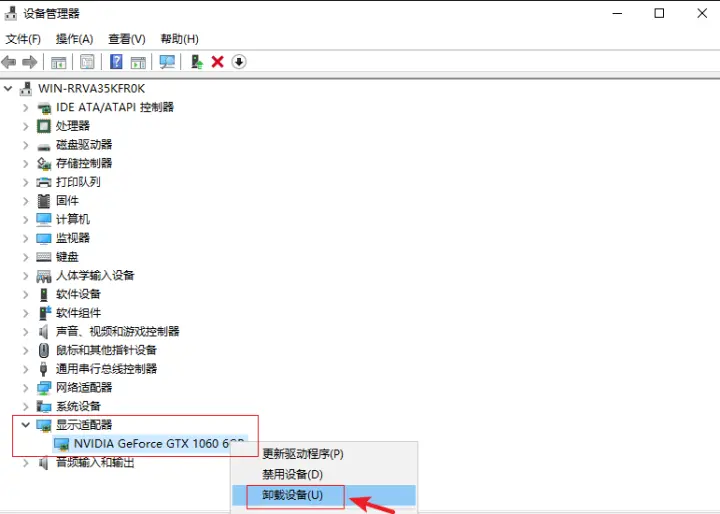
Task: Click the 键盘 keyboard icon
Action: click(x=44, y=257)
